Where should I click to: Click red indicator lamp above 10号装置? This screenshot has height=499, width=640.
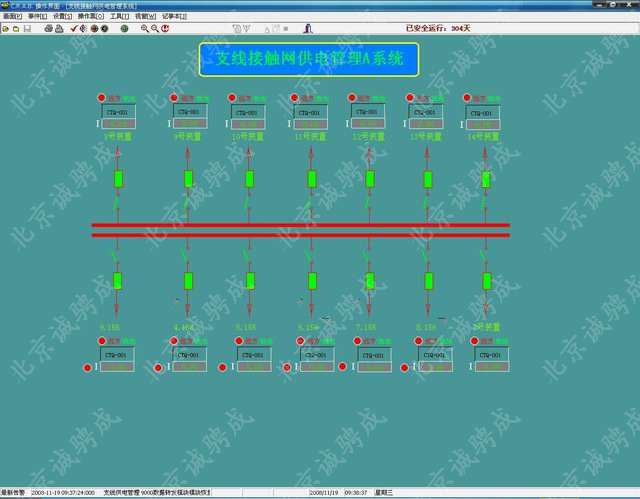(232, 98)
